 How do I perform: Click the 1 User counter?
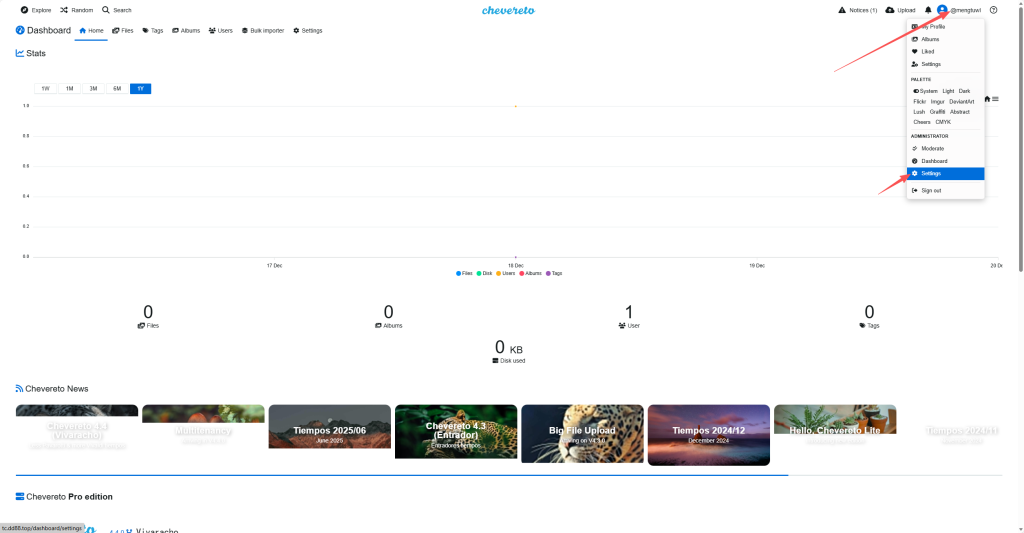[x=629, y=316]
